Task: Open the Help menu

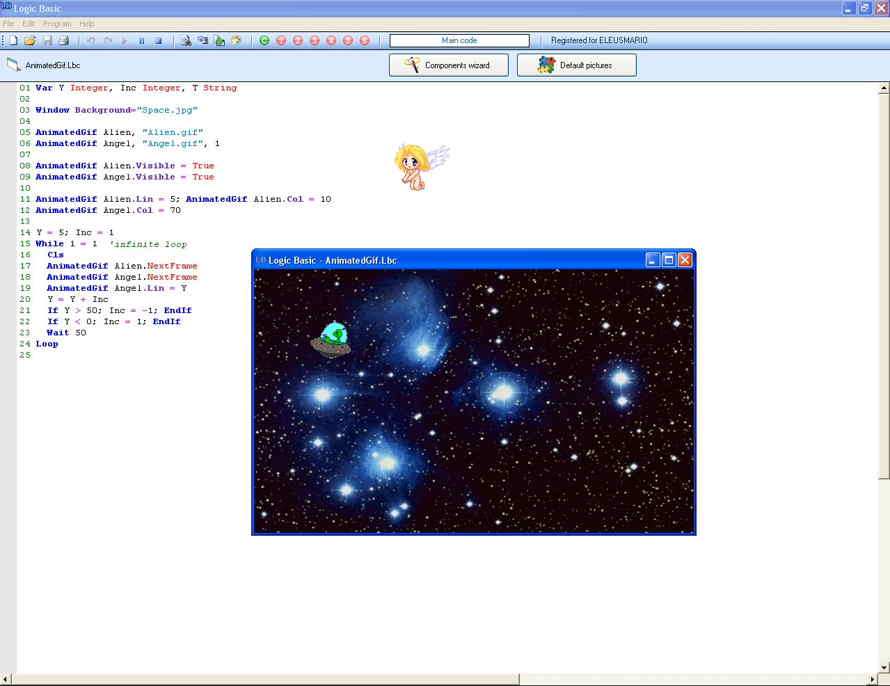Action: [87, 24]
